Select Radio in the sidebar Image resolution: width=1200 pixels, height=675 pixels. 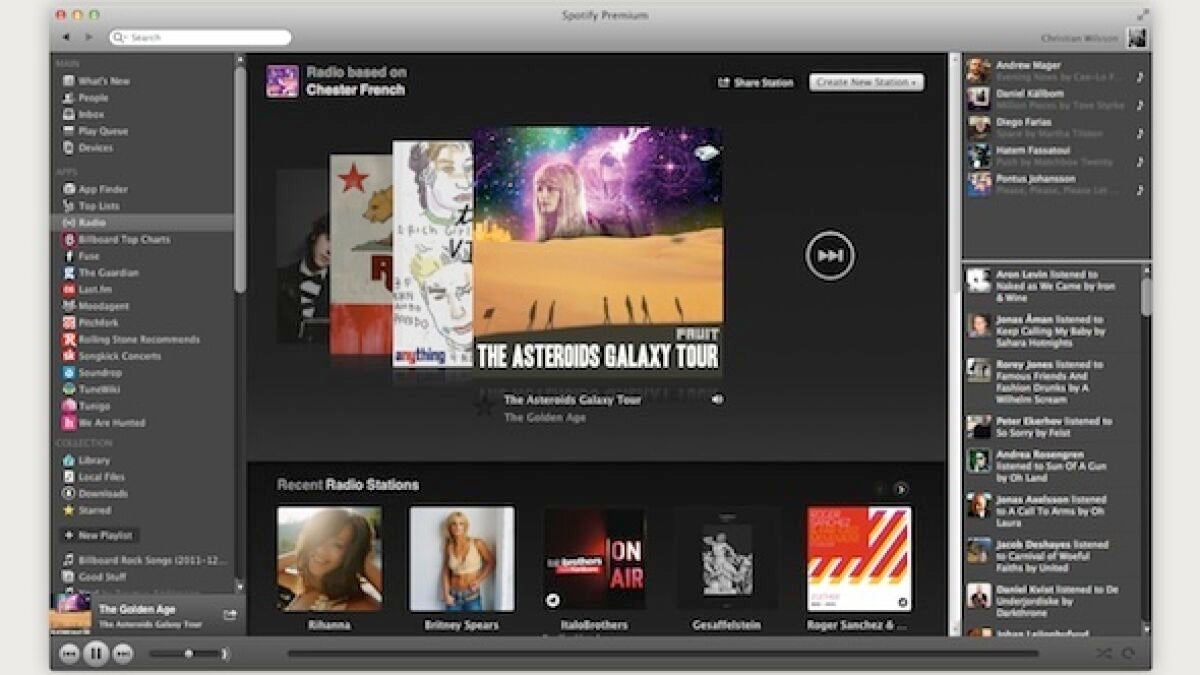(92, 223)
